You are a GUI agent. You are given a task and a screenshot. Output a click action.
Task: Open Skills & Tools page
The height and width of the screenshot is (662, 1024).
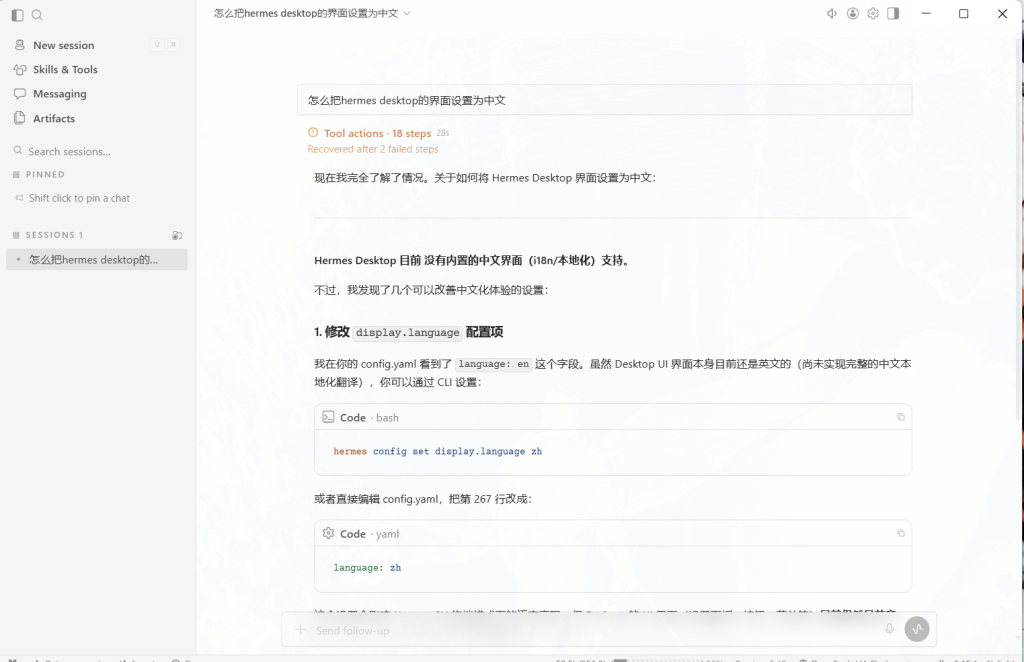pos(97,69)
